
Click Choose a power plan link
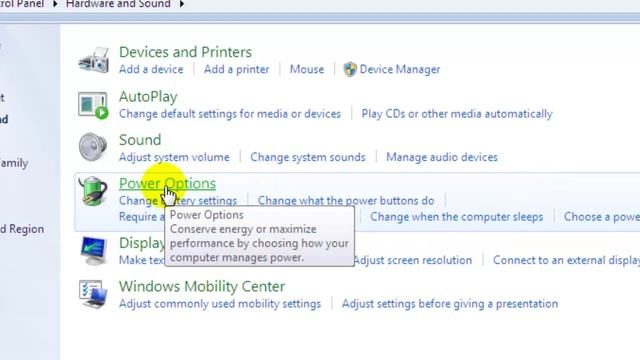(x=602, y=217)
